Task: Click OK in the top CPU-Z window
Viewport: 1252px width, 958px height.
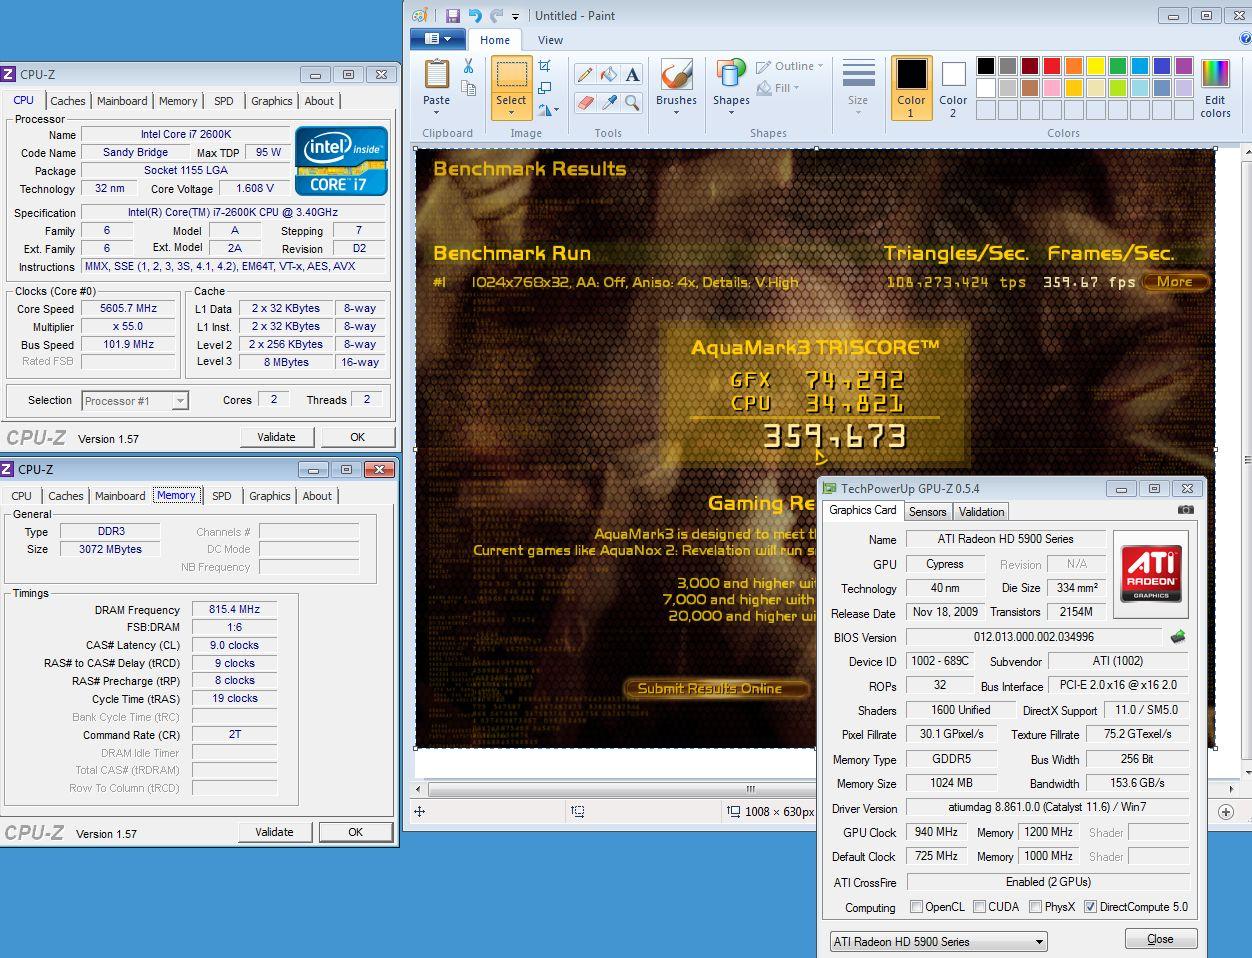Action: coord(357,437)
